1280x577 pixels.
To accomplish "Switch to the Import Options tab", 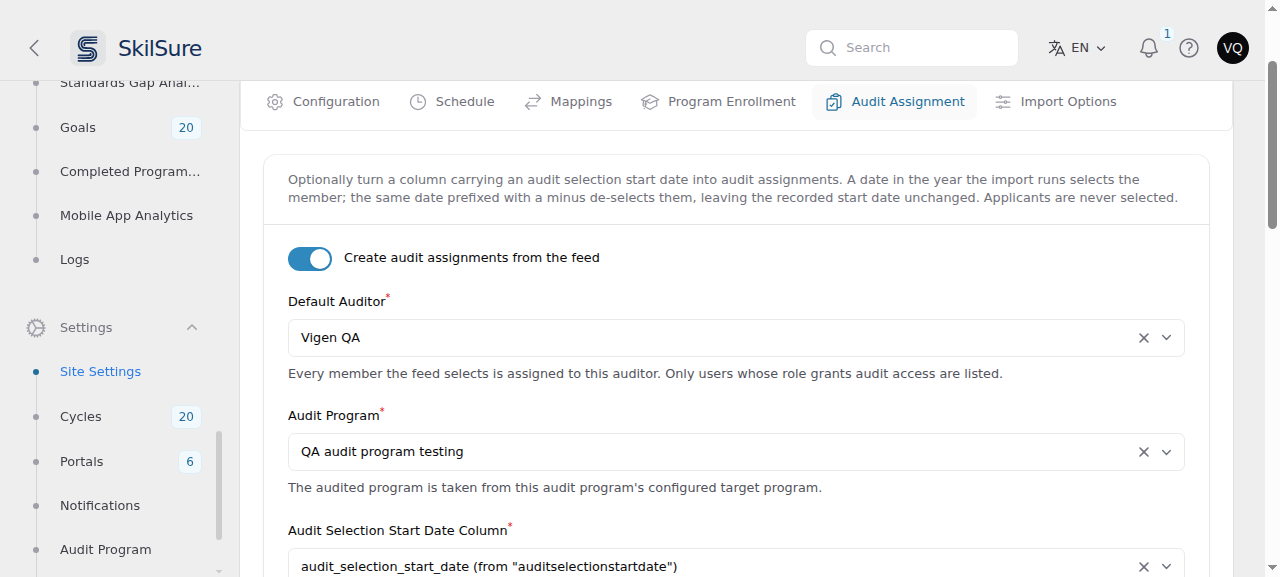I will pos(1055,102).
